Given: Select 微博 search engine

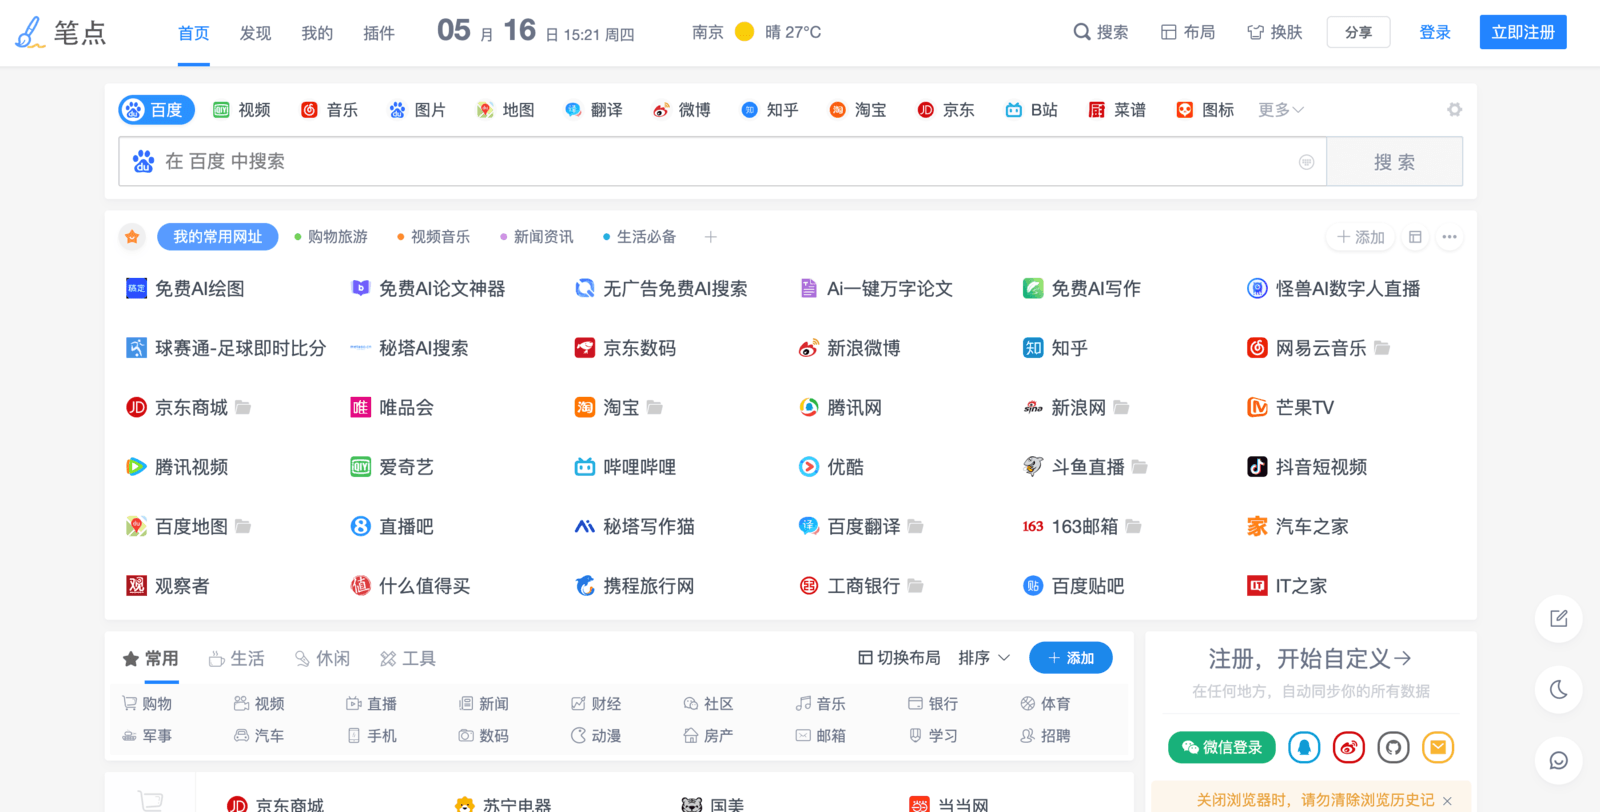Looking at the screenshot, I should (x=682, y=110).
